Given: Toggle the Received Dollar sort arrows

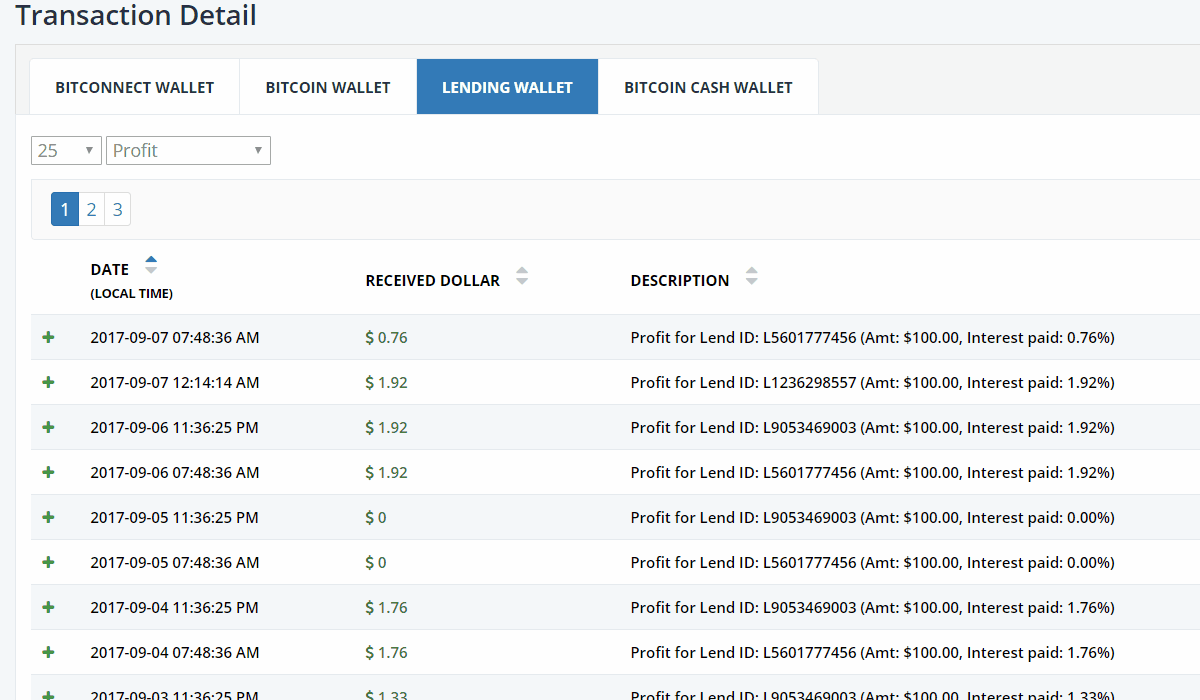Looking at the screenshot, I should [x=521, y=276].
